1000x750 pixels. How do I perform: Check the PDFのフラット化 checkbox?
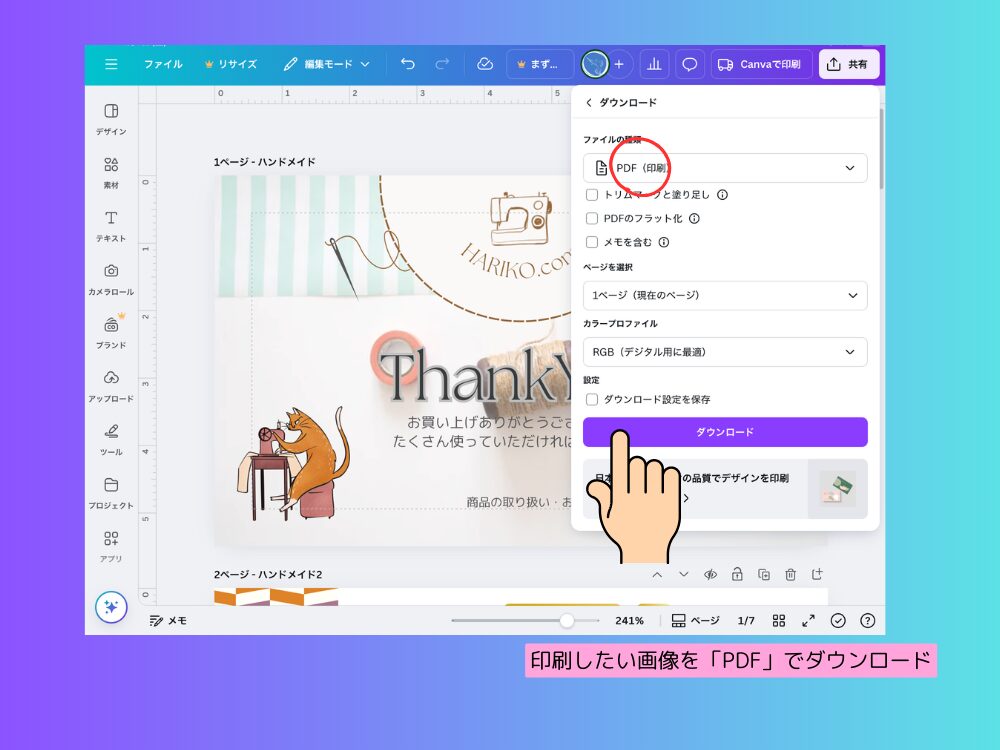[592, 218]
